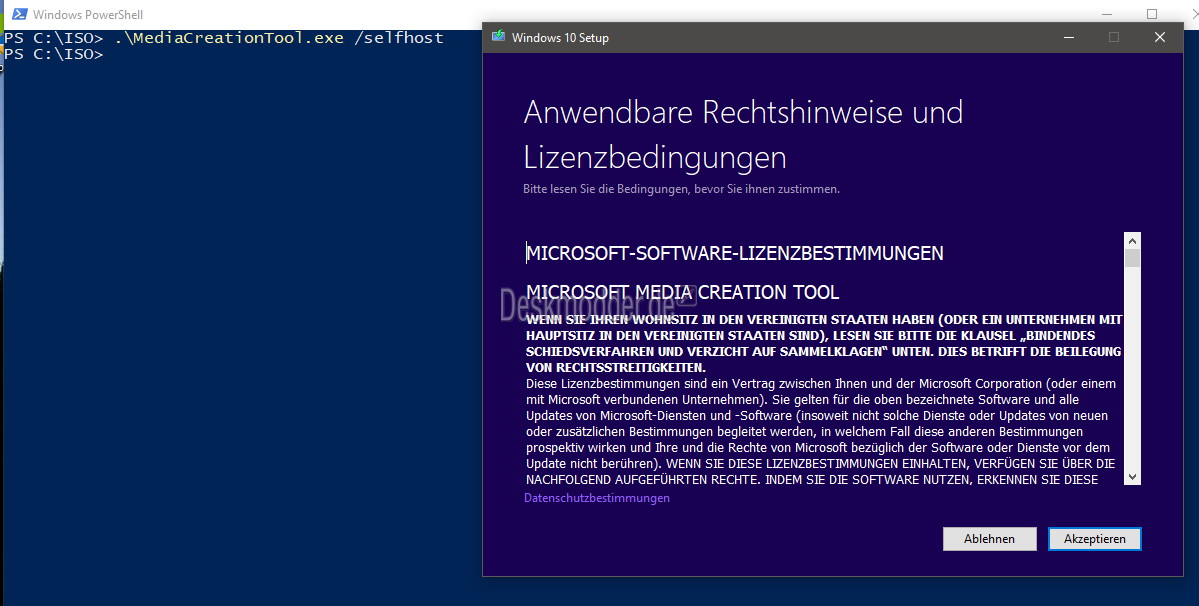This screenshot has height=606, width=1199.
Task: Click the MICROSOFT-SOFTWARE-LIZENZBESTIMMUNGEN heading text
Action: click(x=735, y=253)
